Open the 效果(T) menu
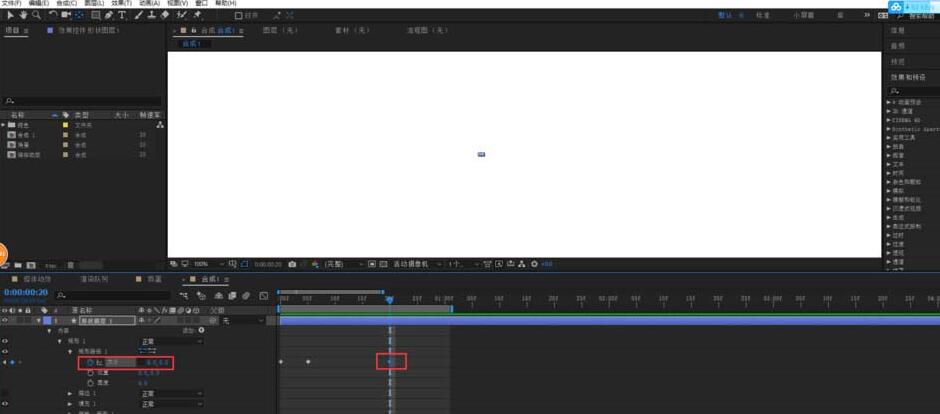 (x=121, y=3)
